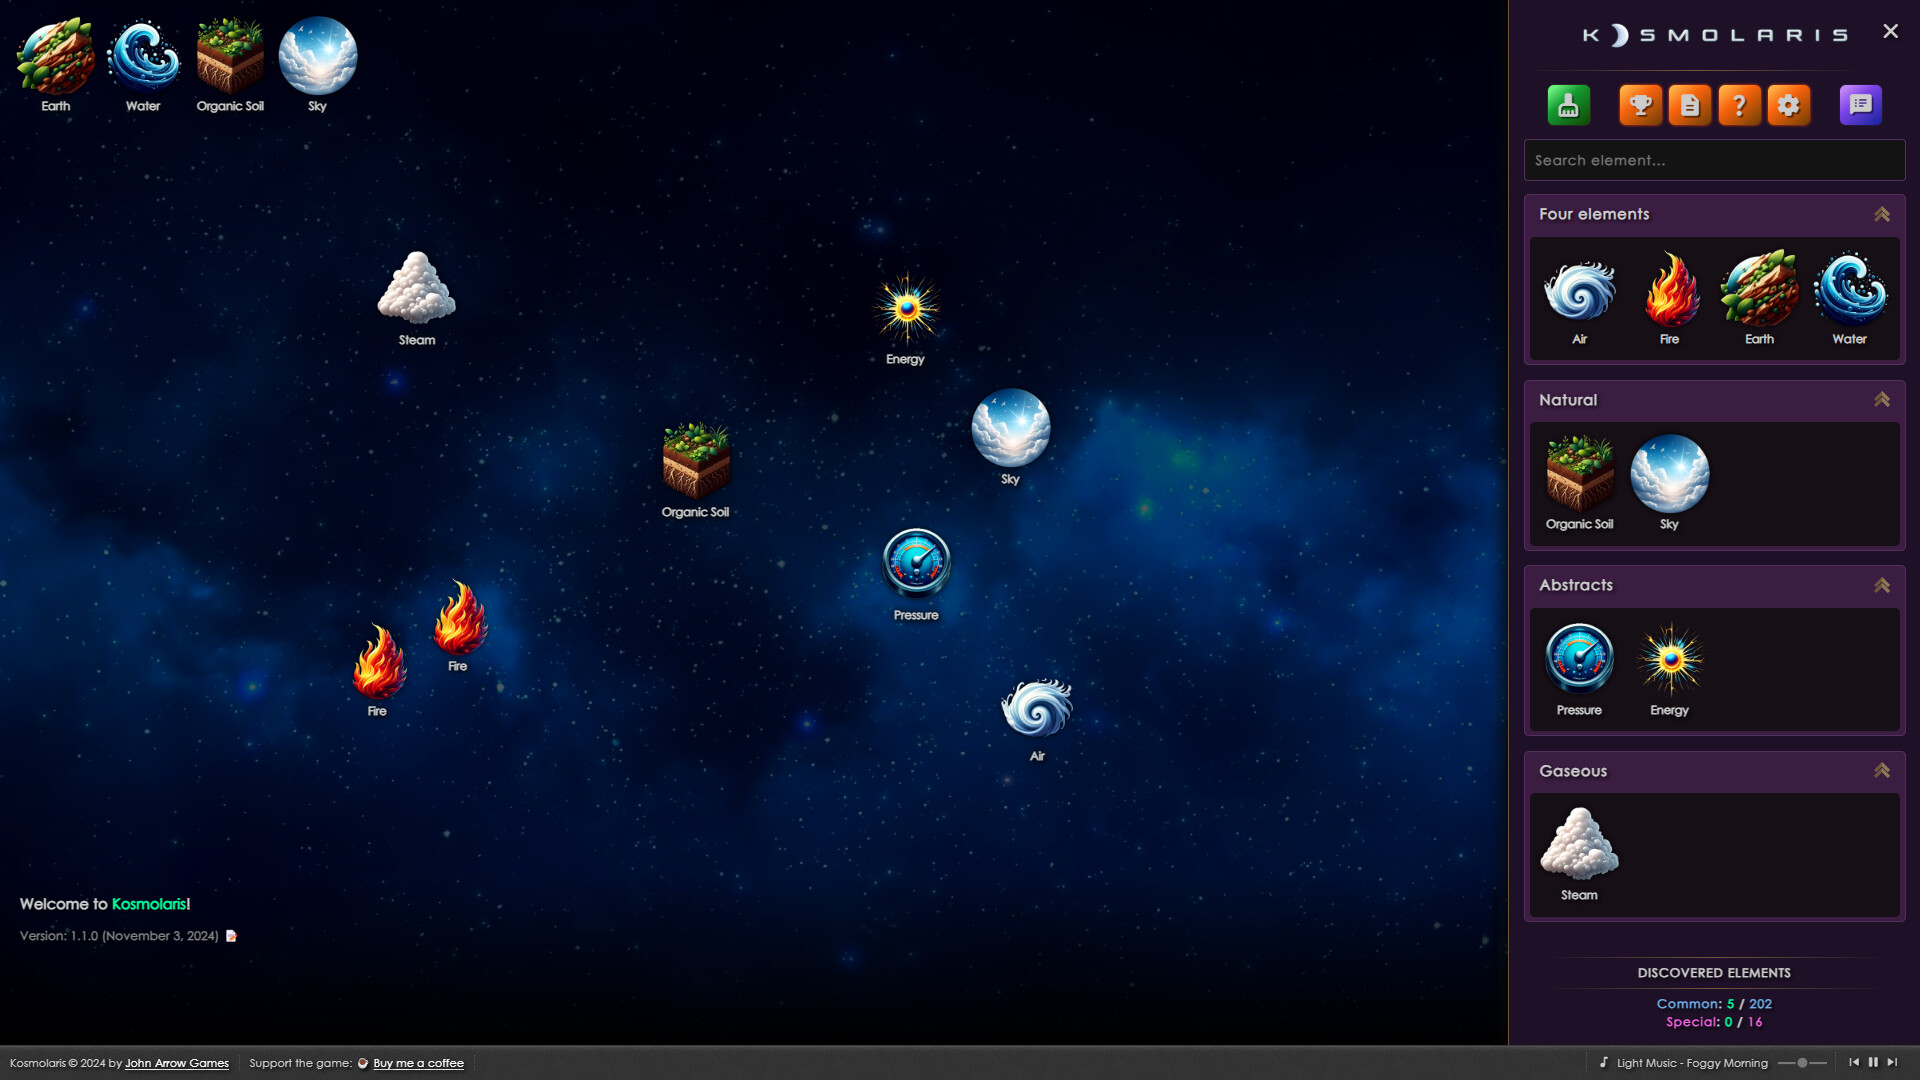Click the Search element input field
Image resolution: width=1920 pixels, height=1080 pixels.
pos(1714,160)
